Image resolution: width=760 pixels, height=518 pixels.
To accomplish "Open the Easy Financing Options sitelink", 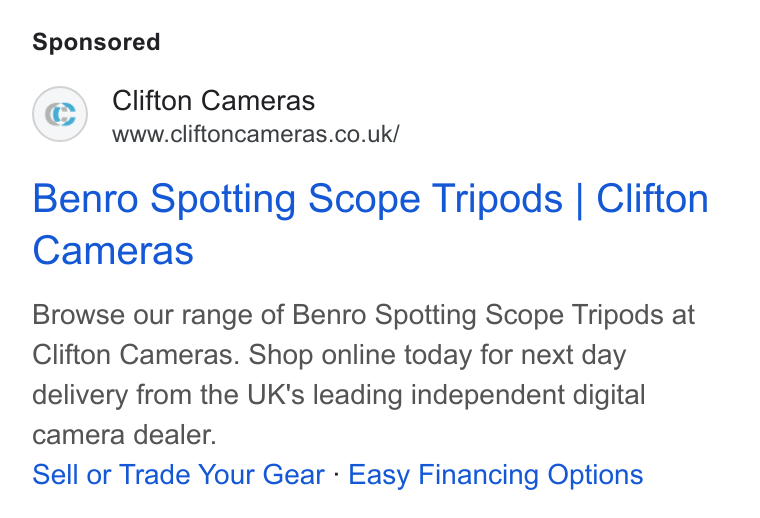I will click(x=495, y=474).
